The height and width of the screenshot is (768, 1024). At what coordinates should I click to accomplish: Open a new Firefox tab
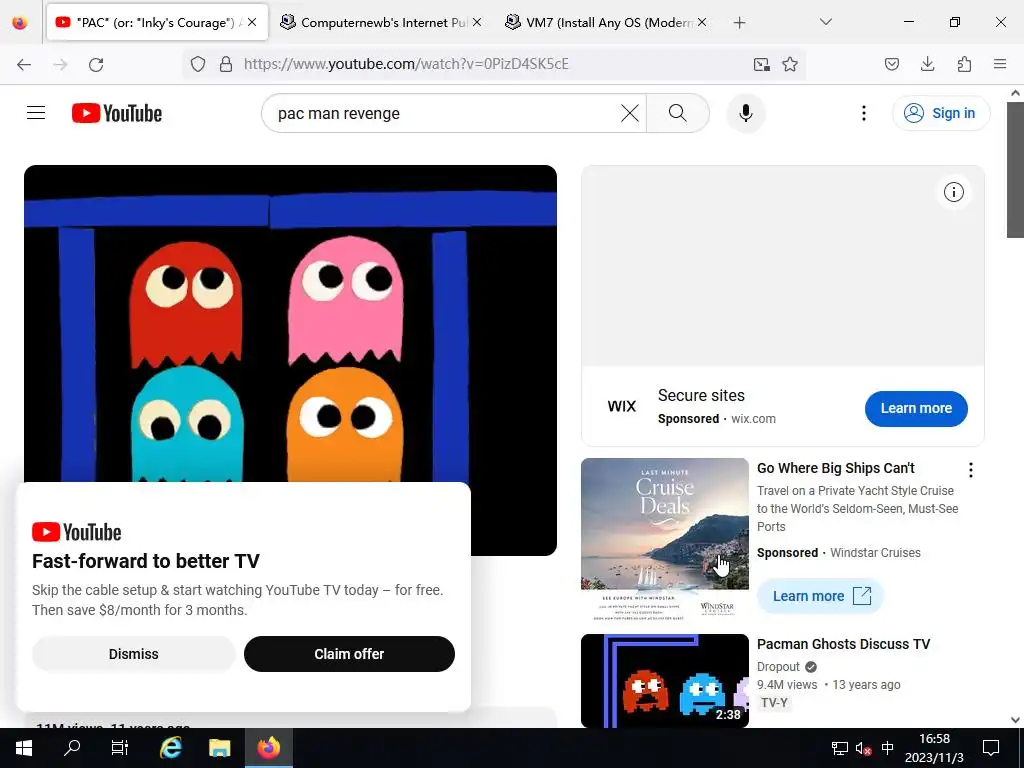739,23
